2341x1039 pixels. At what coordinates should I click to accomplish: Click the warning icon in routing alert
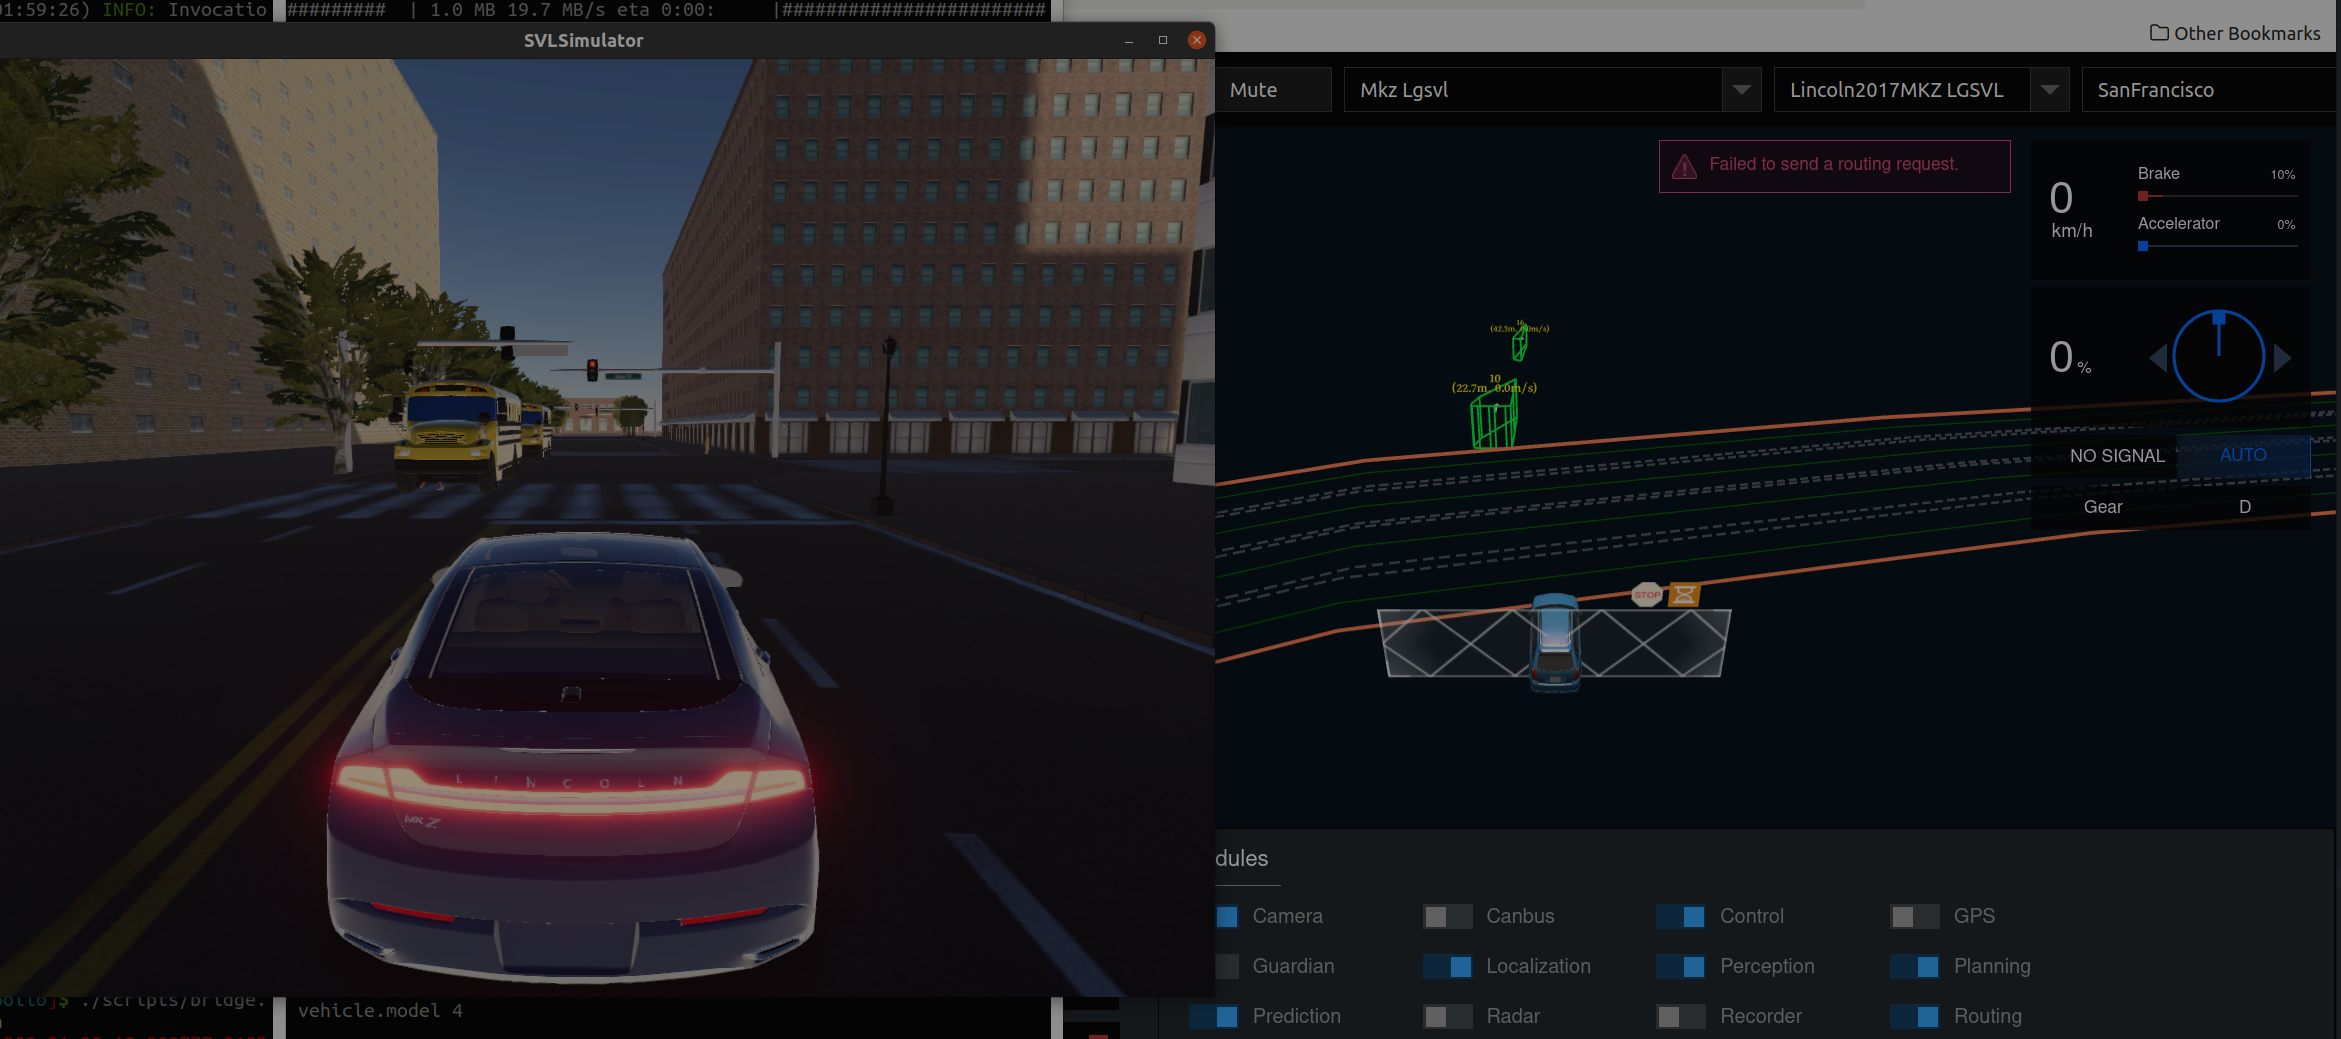(x=1684, y=166)
